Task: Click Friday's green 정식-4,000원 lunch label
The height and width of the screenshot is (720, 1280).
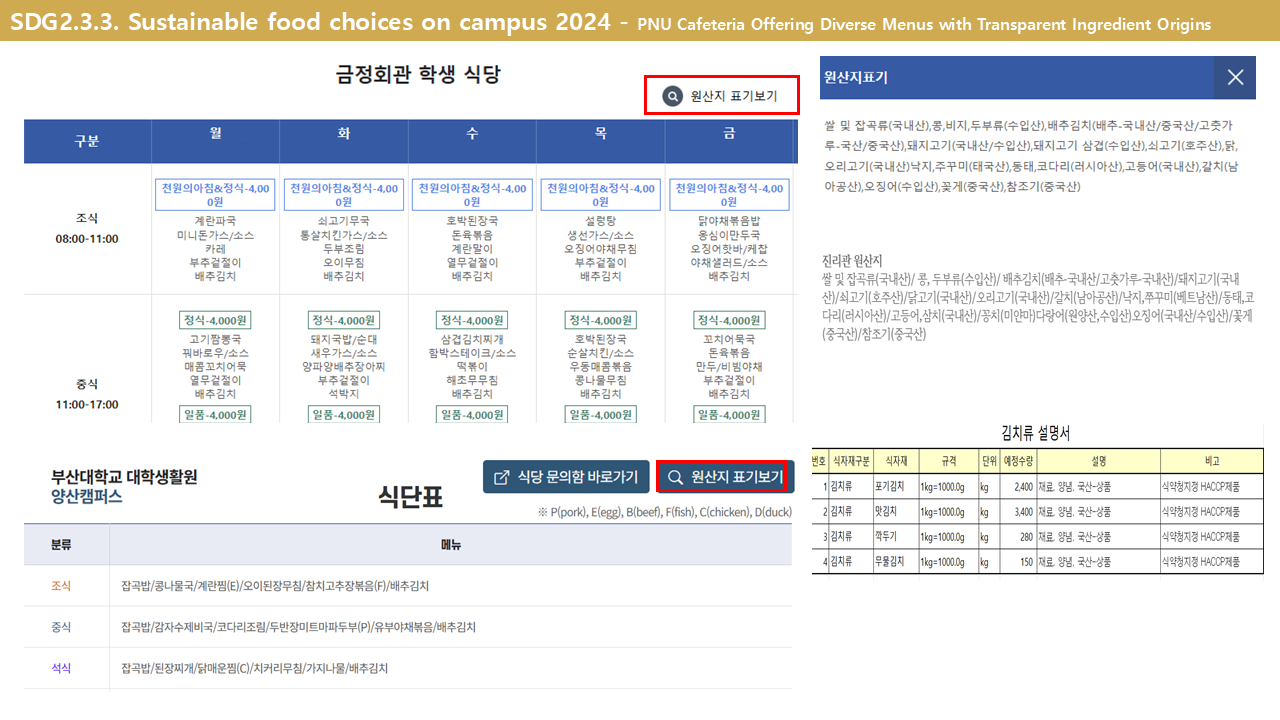Action: (x=729, y=320)
